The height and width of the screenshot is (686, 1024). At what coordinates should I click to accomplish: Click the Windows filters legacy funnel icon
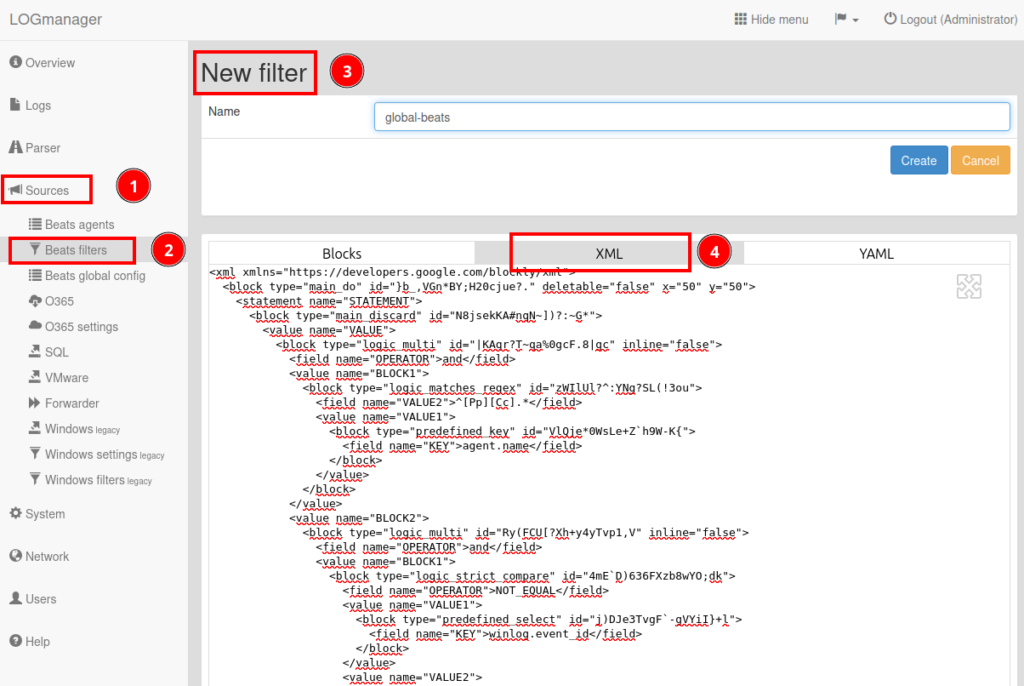(35, 479)
